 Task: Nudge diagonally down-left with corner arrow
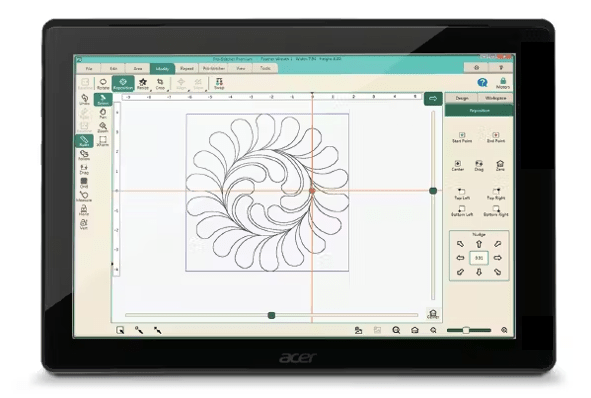(460, 272)
